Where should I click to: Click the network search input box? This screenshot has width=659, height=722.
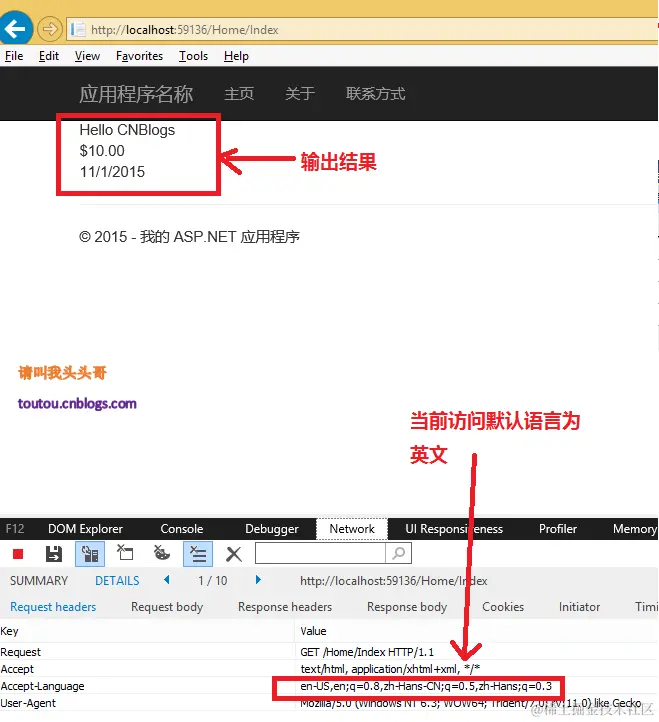(x=320, y=553)
